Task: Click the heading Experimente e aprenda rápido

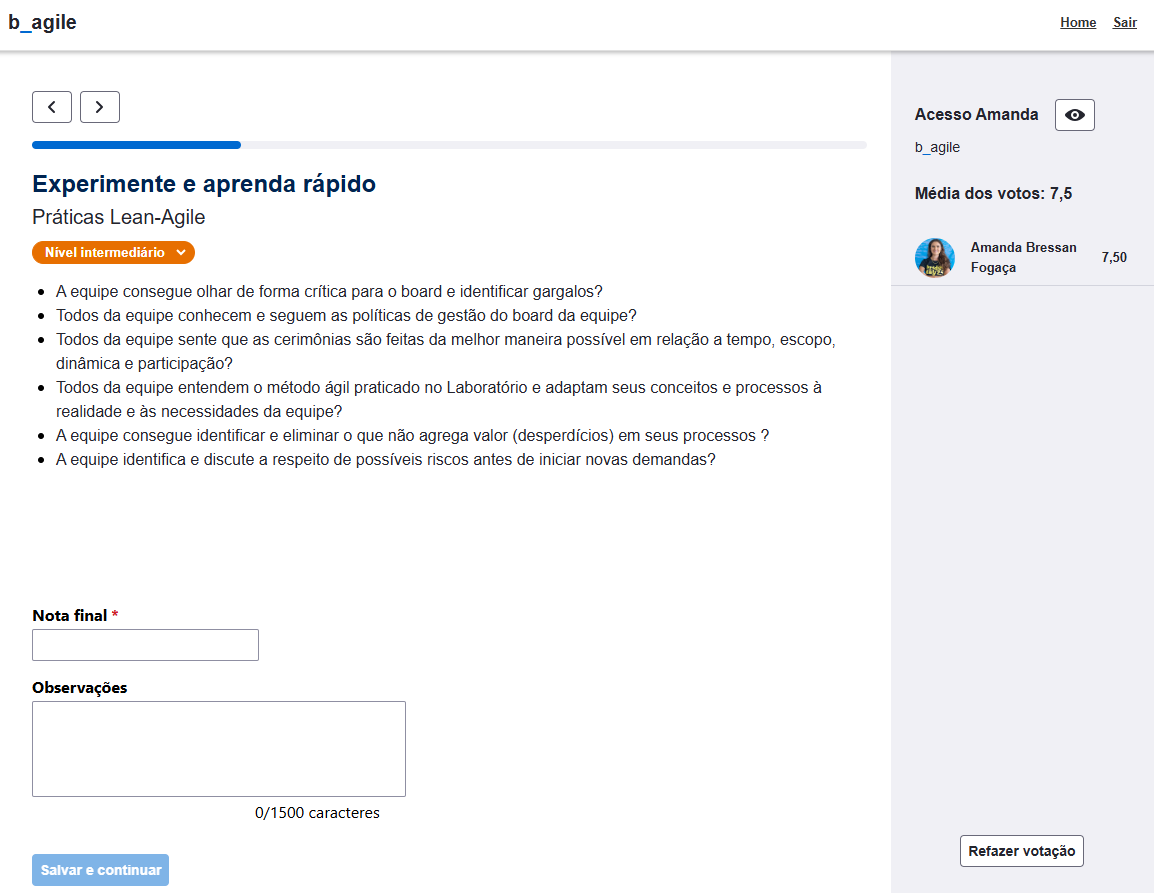Action: (204, 184)
